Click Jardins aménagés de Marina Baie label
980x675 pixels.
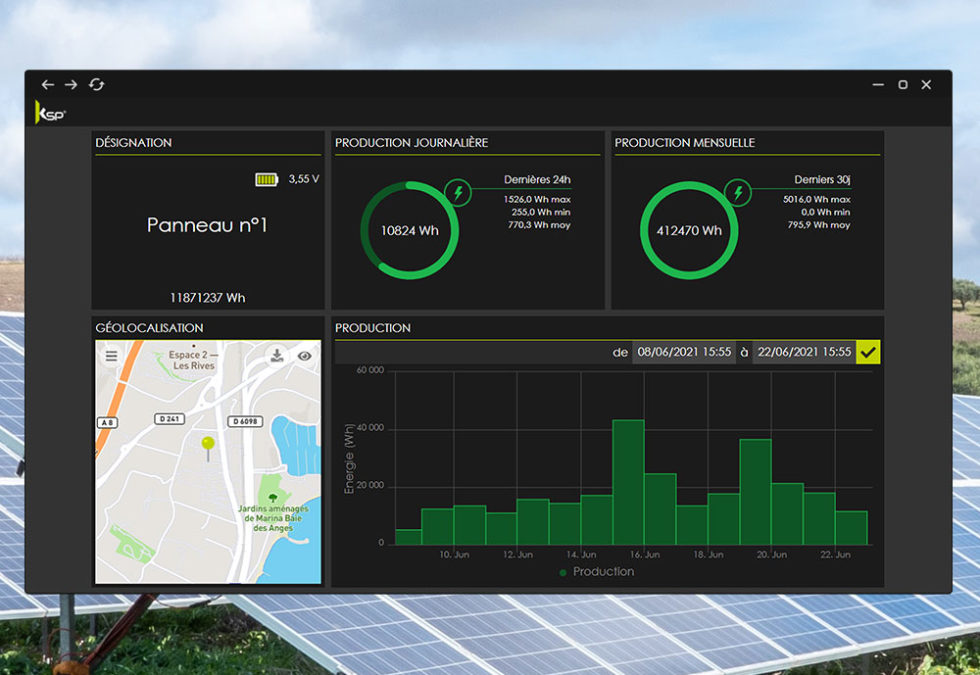tap(273, 518)
